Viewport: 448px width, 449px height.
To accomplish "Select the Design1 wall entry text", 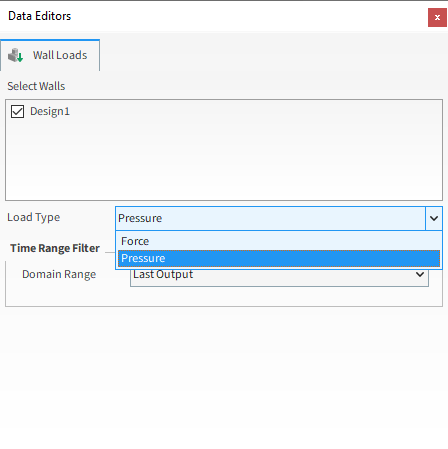I will tap(50, 111).
